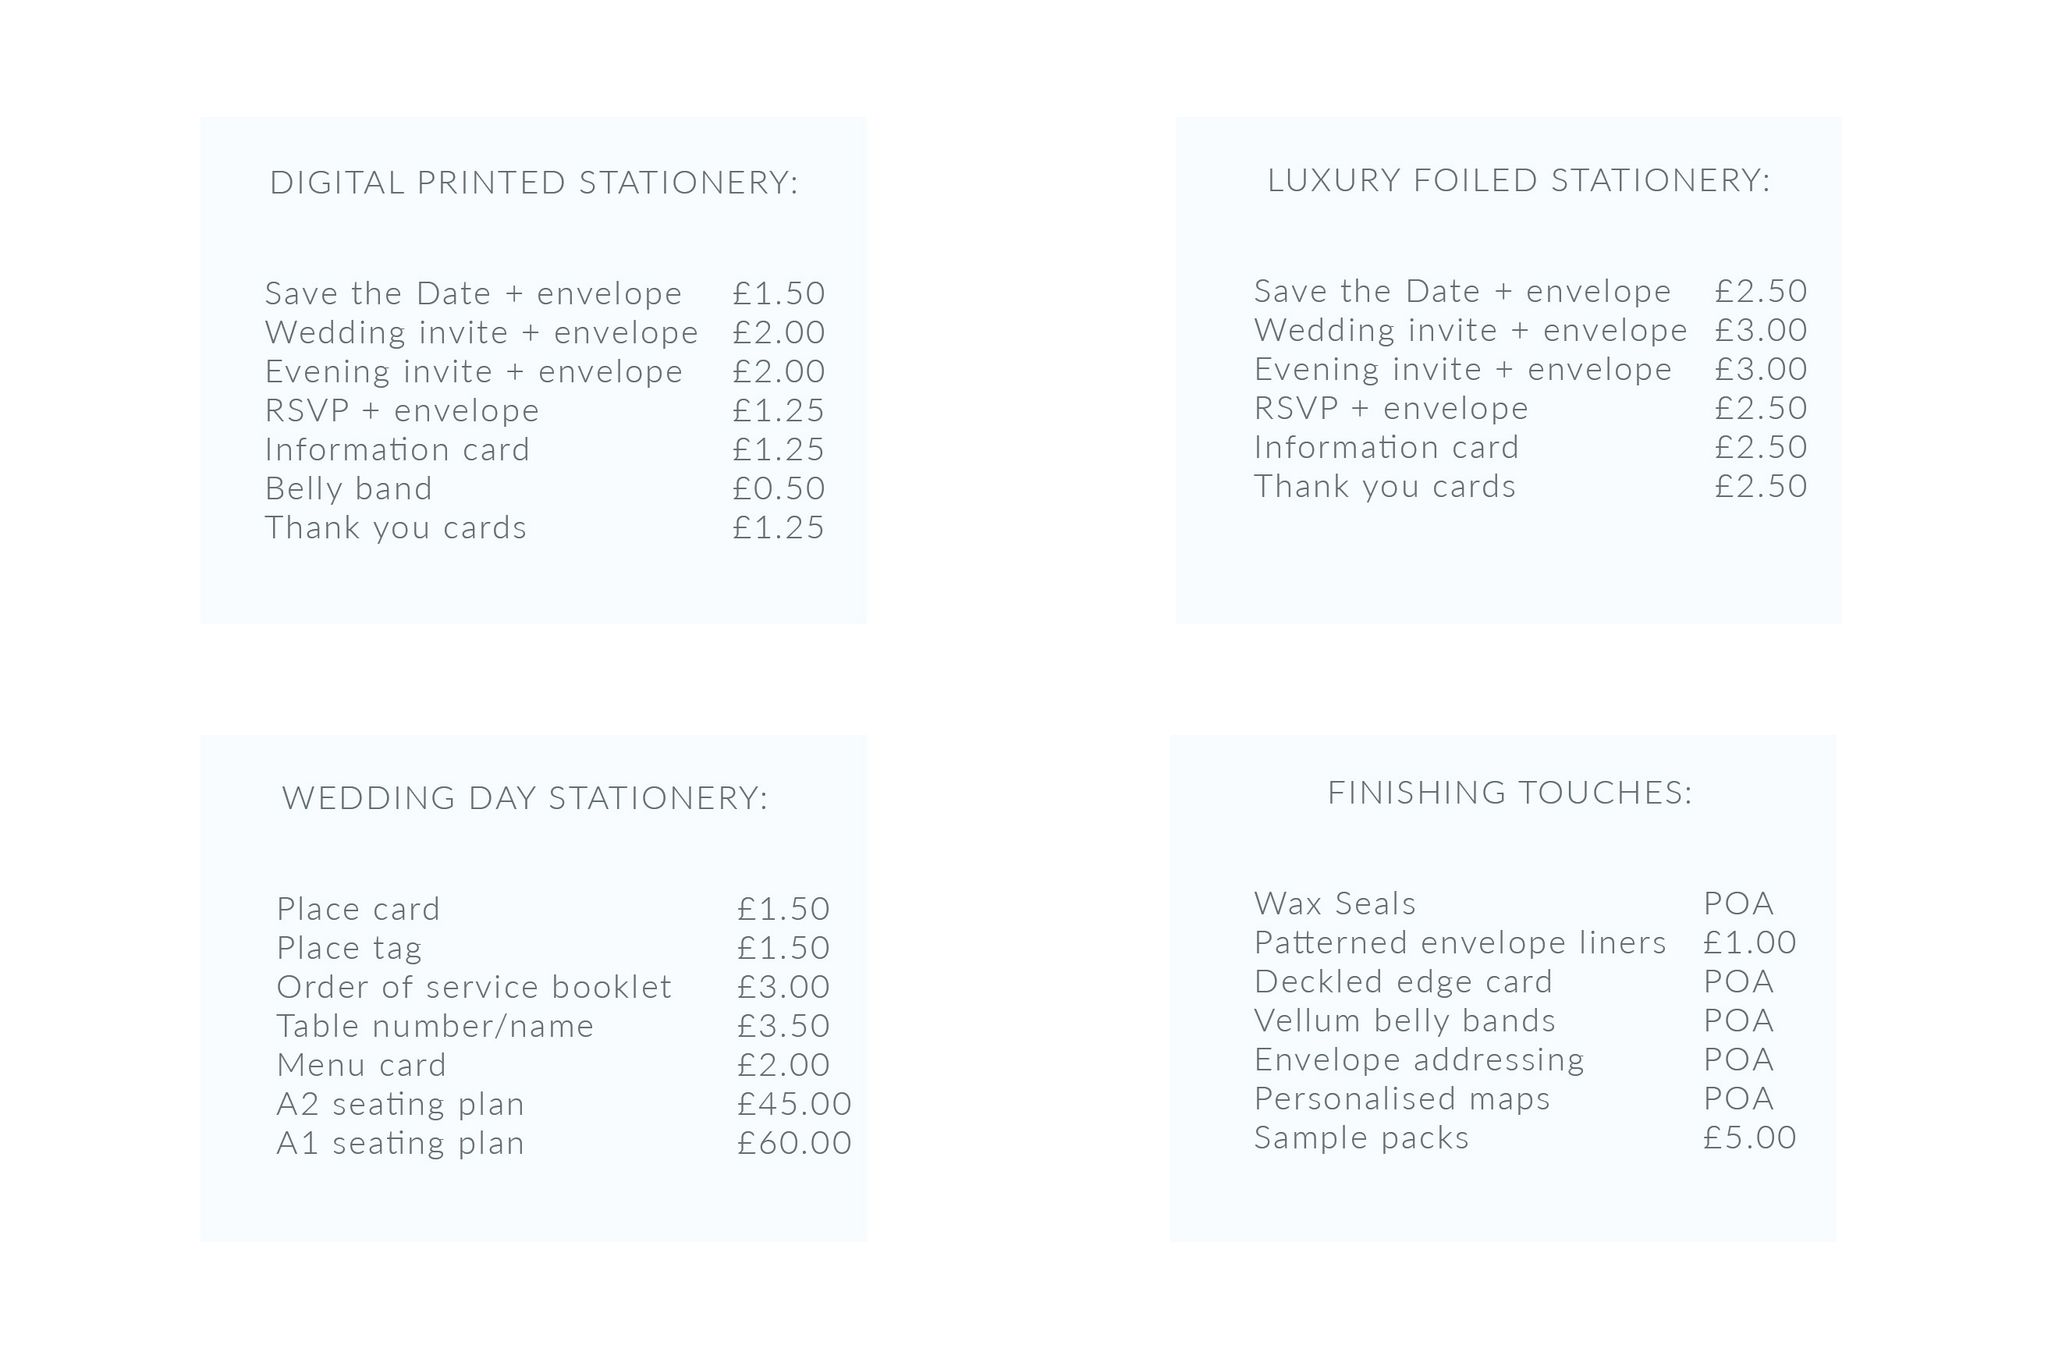Click the £0.50 Belly band price

778,489
